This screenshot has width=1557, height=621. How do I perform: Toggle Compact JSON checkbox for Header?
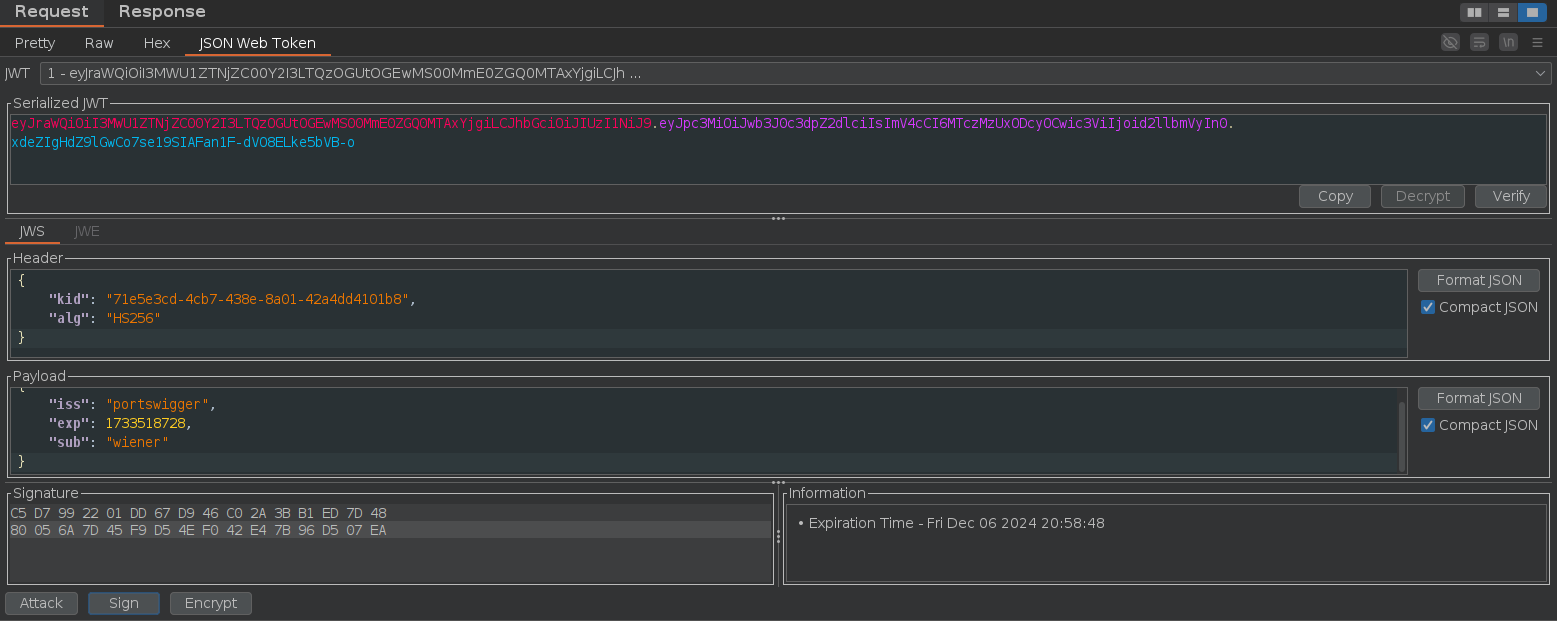click(x=1428, y=307)
